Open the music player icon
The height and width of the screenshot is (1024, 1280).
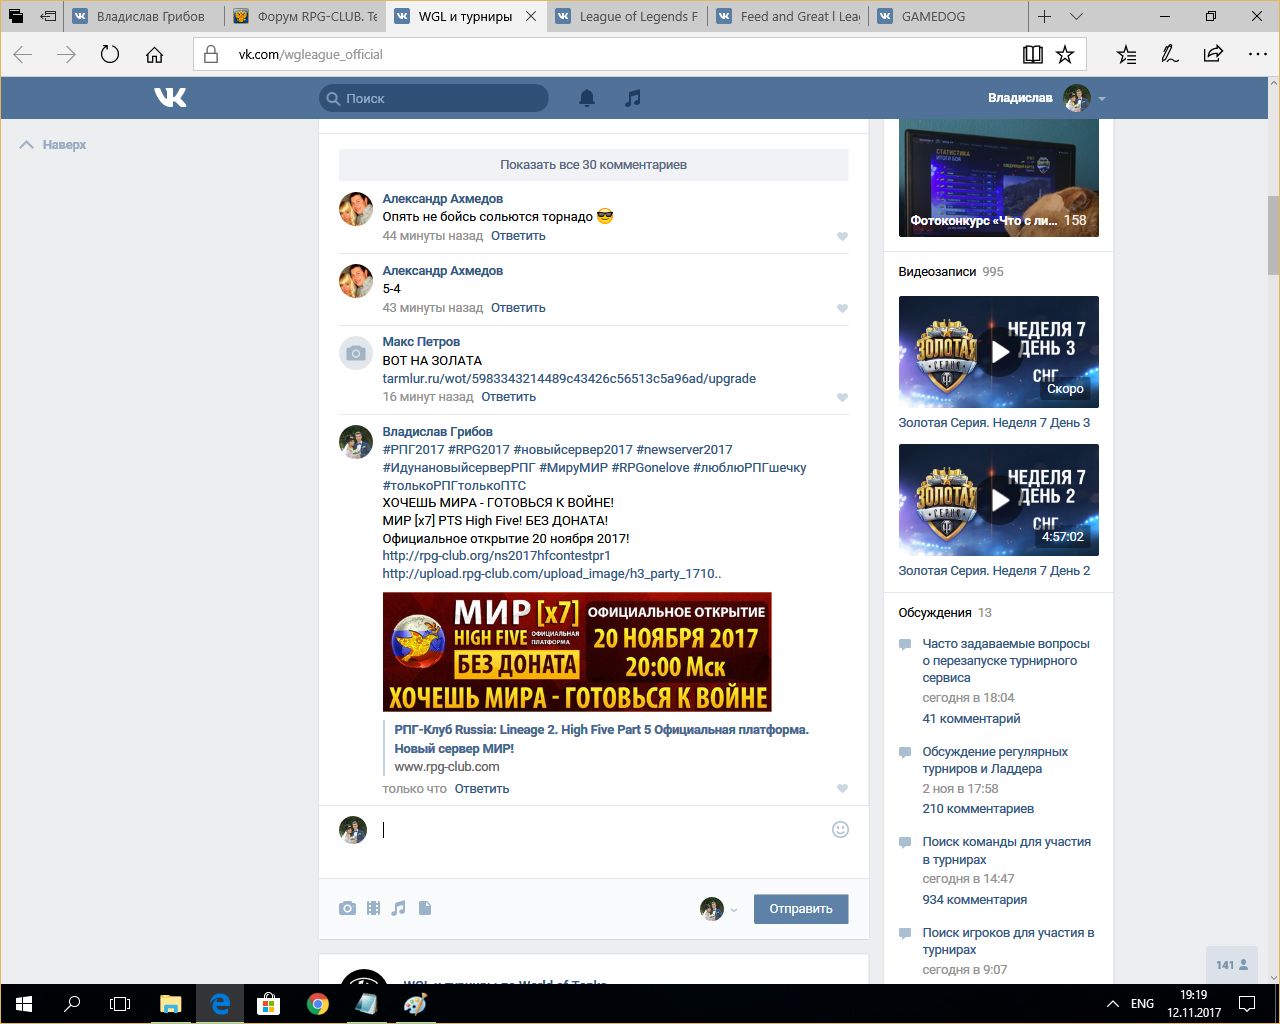(x=632, y=98)
